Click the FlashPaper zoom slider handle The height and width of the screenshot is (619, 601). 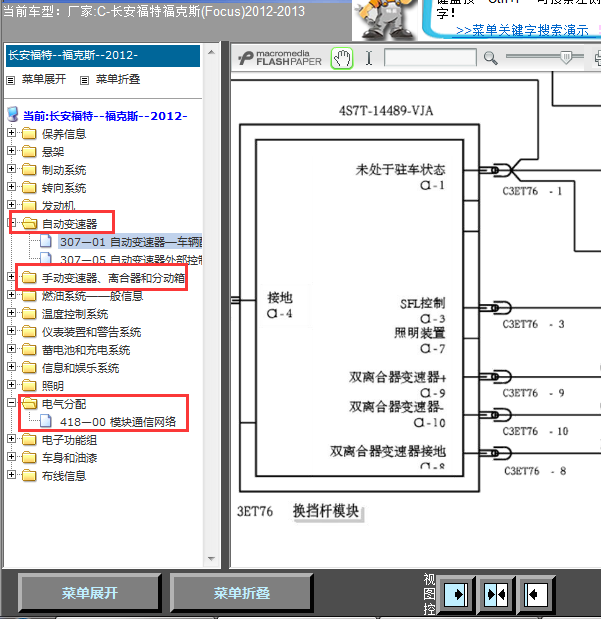tap(566, 57)
